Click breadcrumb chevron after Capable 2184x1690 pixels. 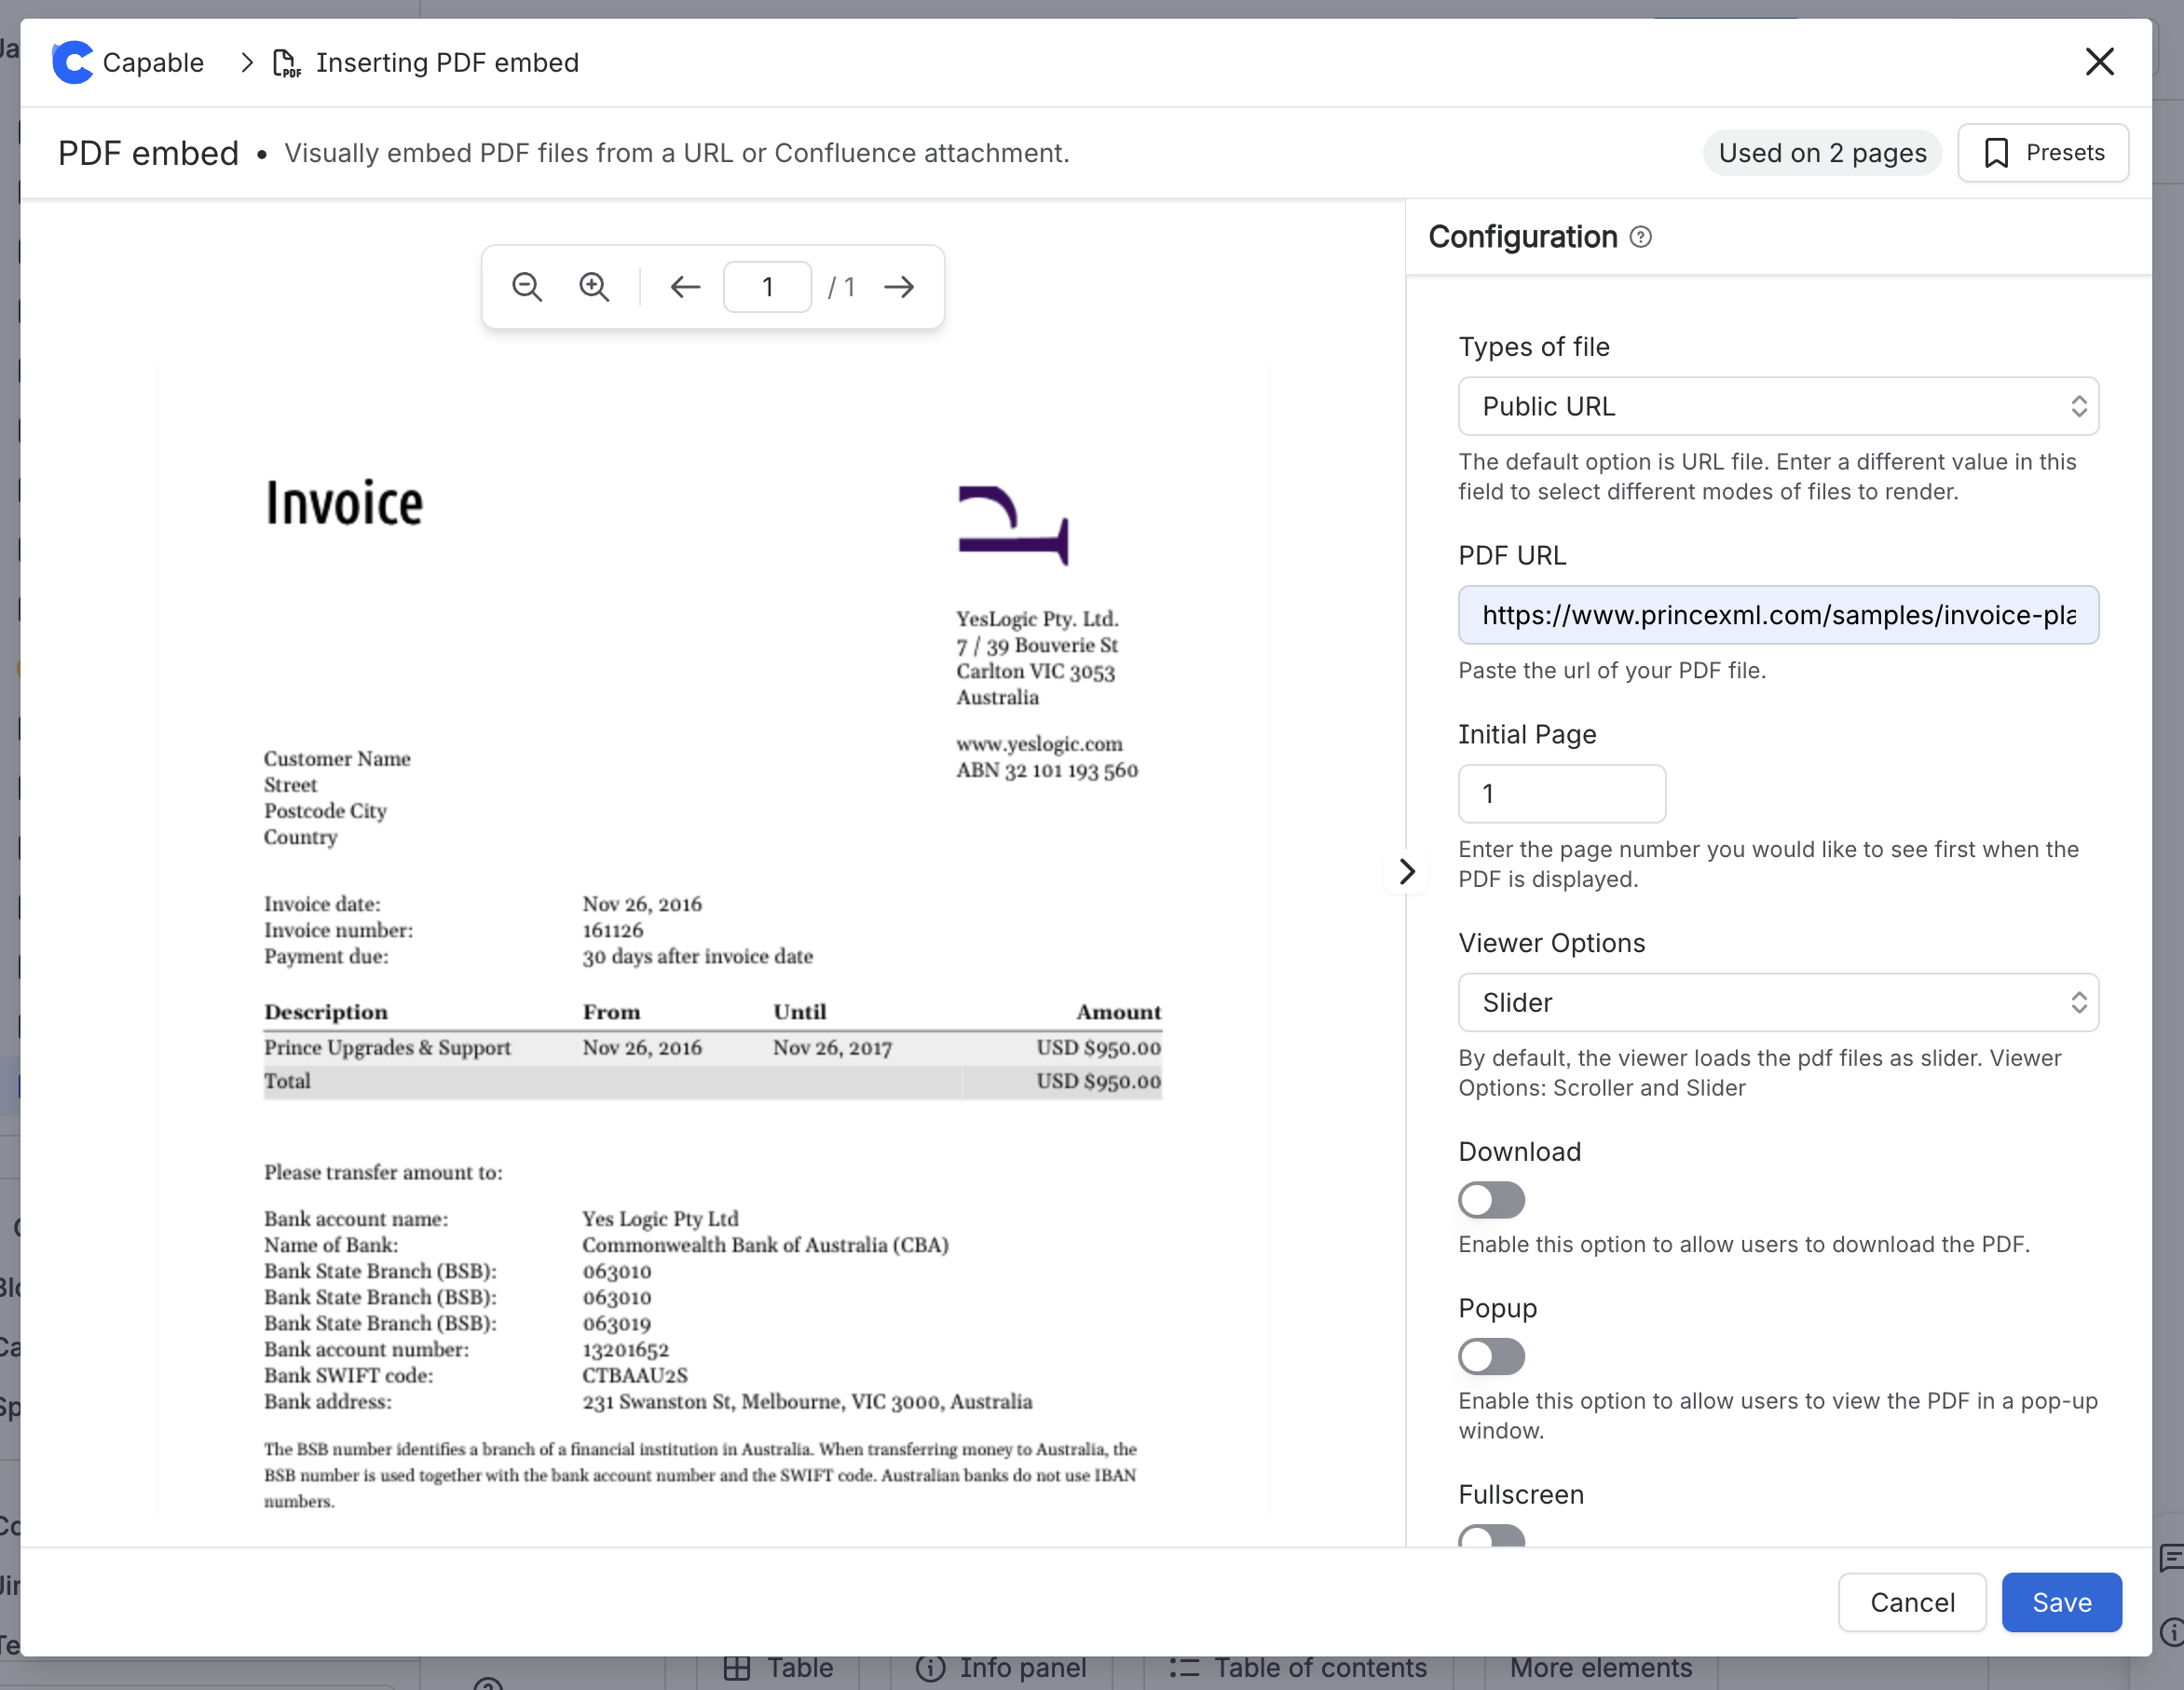point(247,63)
